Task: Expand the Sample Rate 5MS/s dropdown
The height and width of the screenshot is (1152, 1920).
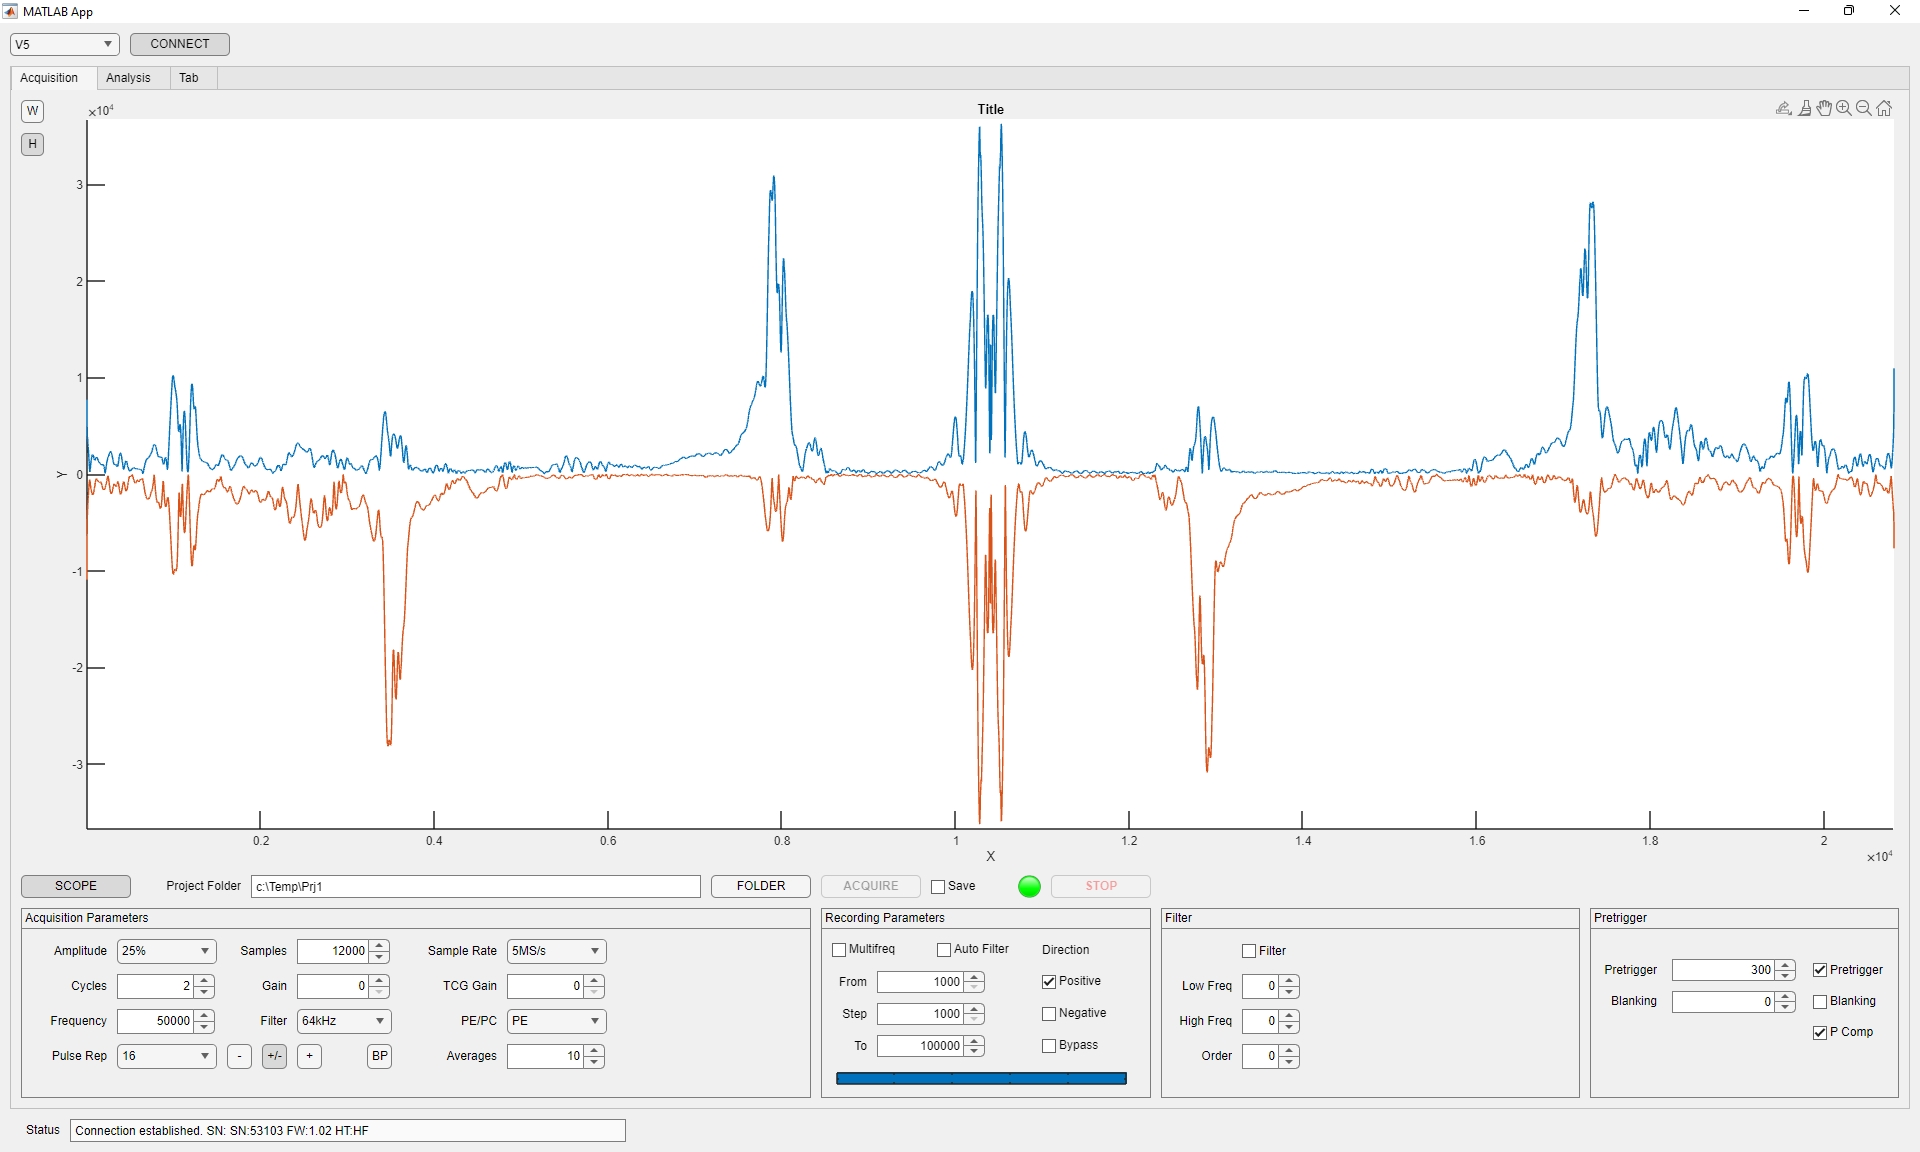Action: tap(556, 951)
